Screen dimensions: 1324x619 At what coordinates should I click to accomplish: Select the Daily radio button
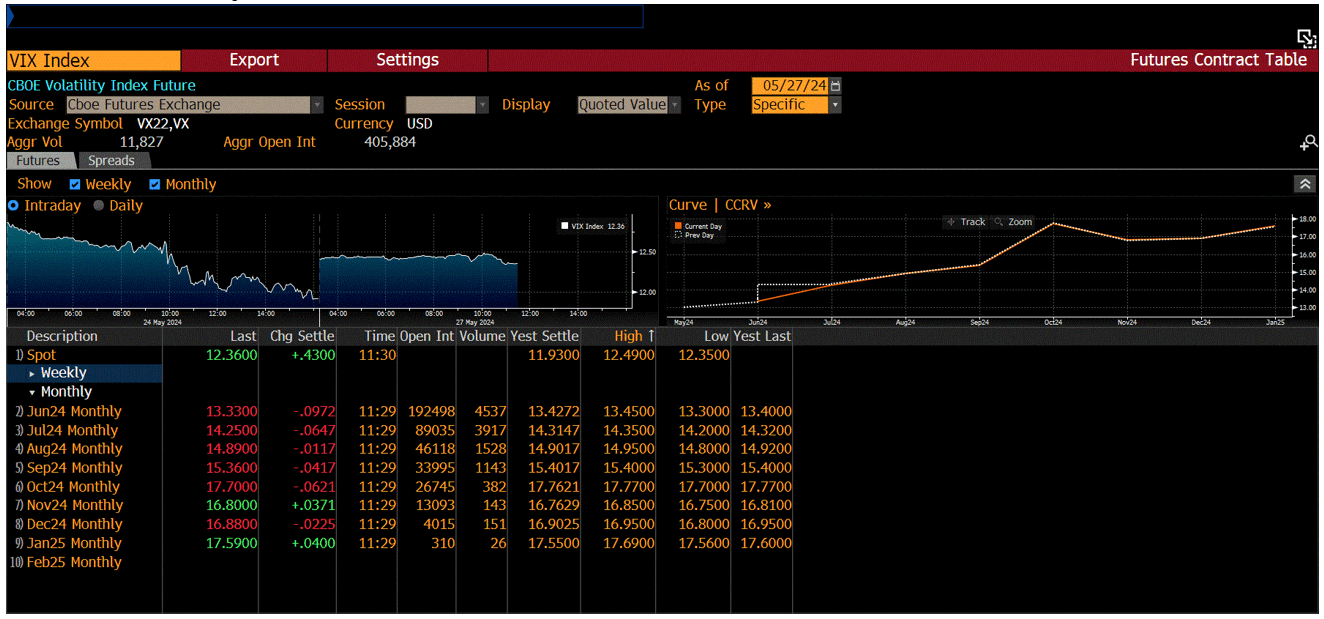(97, 205)
